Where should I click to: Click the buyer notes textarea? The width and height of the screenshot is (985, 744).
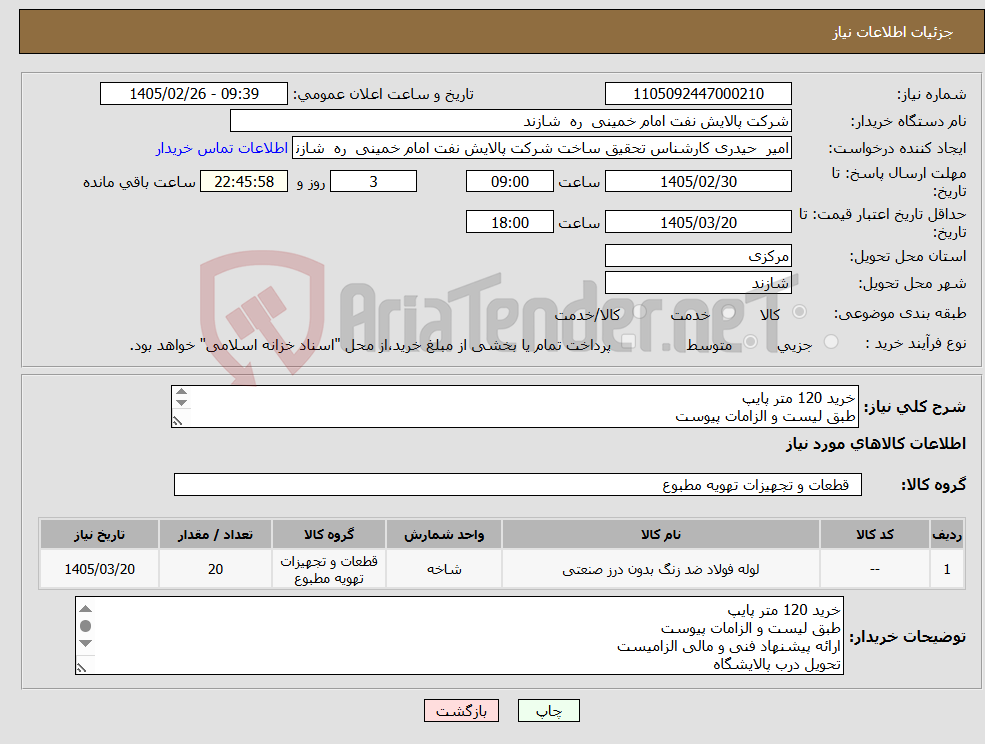click(x=459, y=636)
